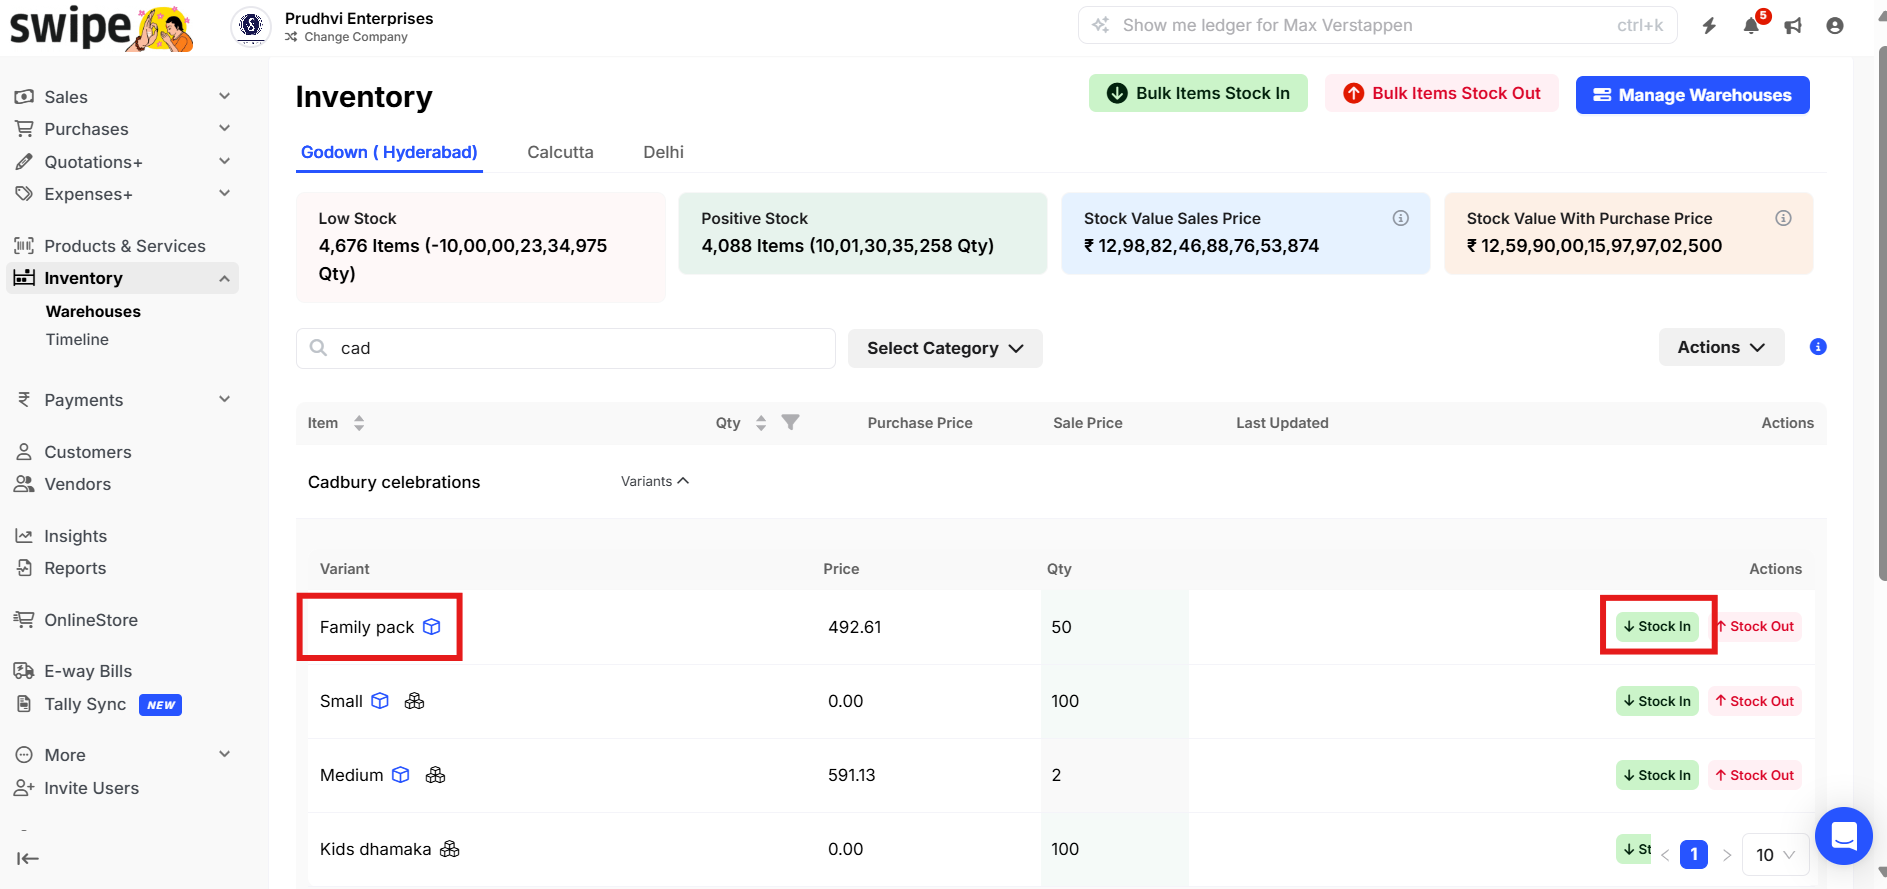Viewport: 1887px width, 889px height.
Task: Open the chat support bubble icon
Action: pyautogui.click(x=1844, y=836)
